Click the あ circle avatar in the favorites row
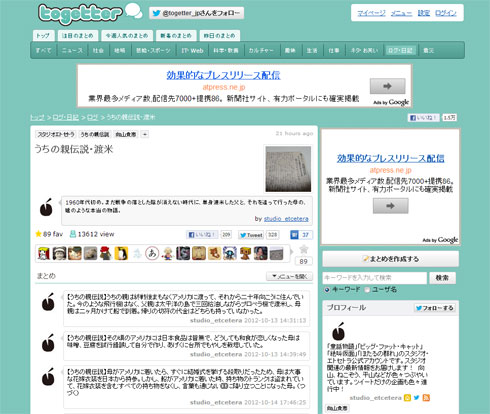This screenshot has height=414, width=490. tap(152, 253)
